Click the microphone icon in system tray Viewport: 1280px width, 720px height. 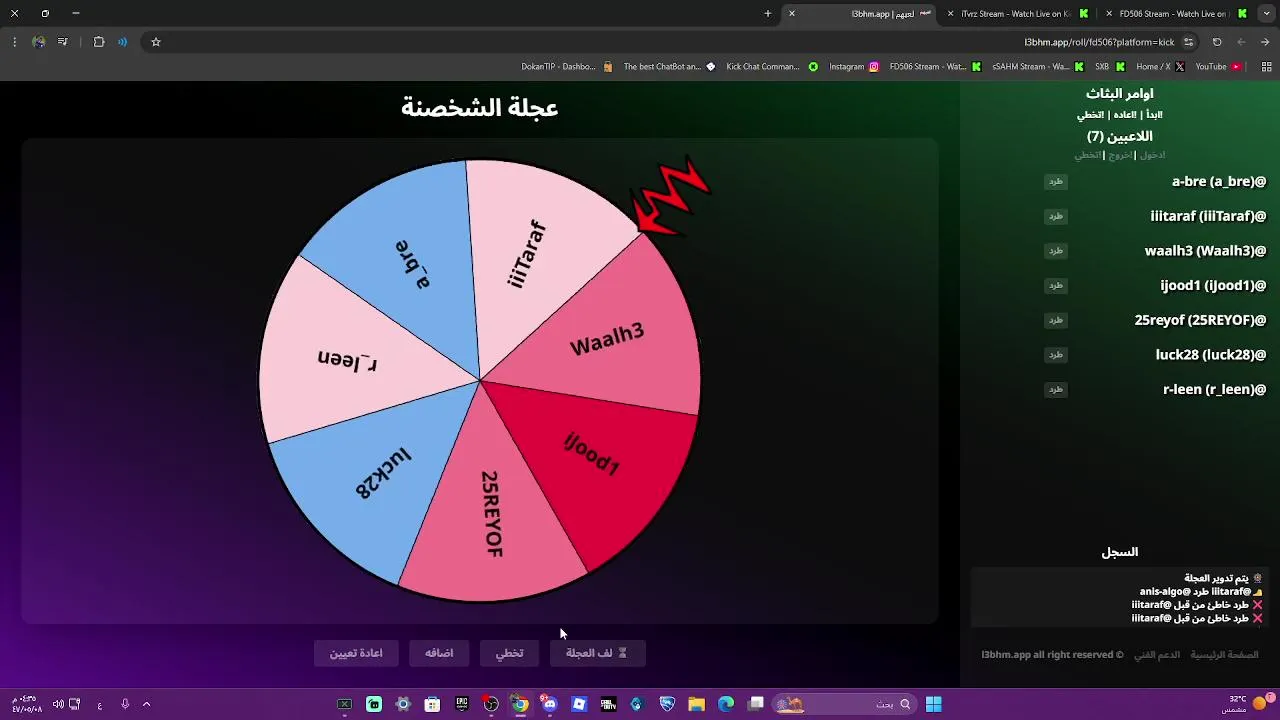[125, 704]
